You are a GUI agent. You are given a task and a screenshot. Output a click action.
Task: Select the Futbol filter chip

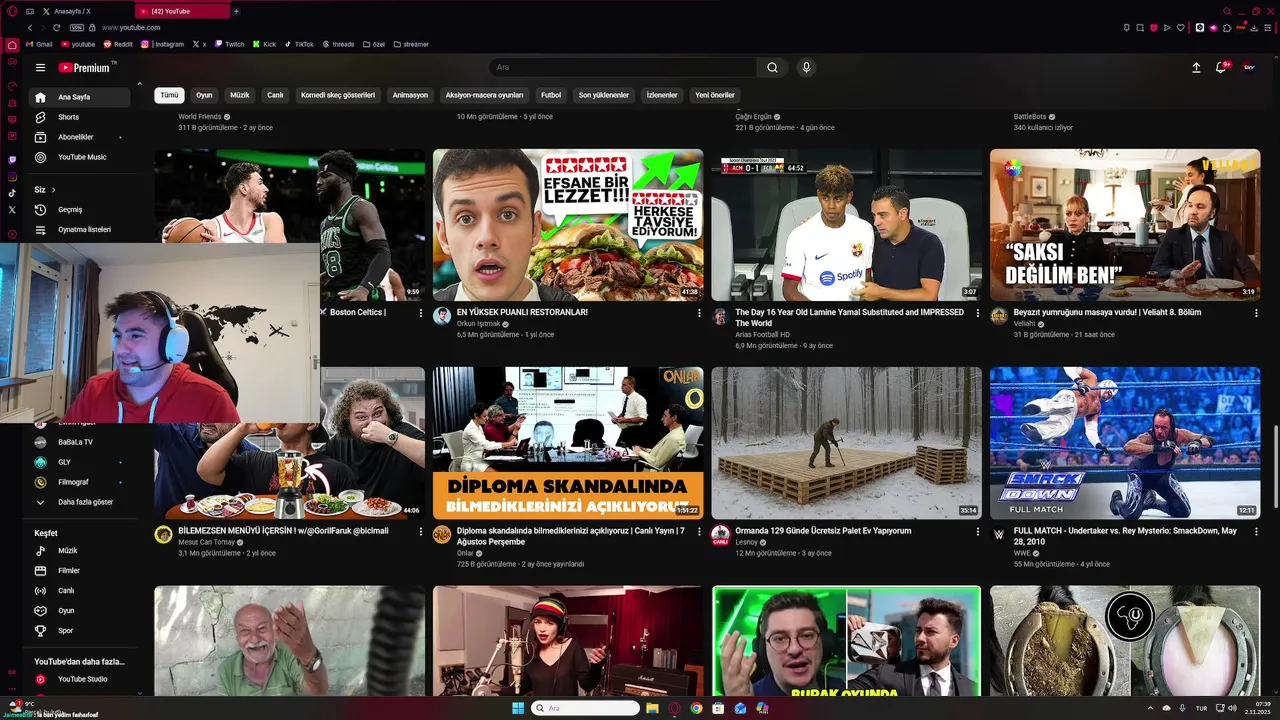click(x=551, y=95)
